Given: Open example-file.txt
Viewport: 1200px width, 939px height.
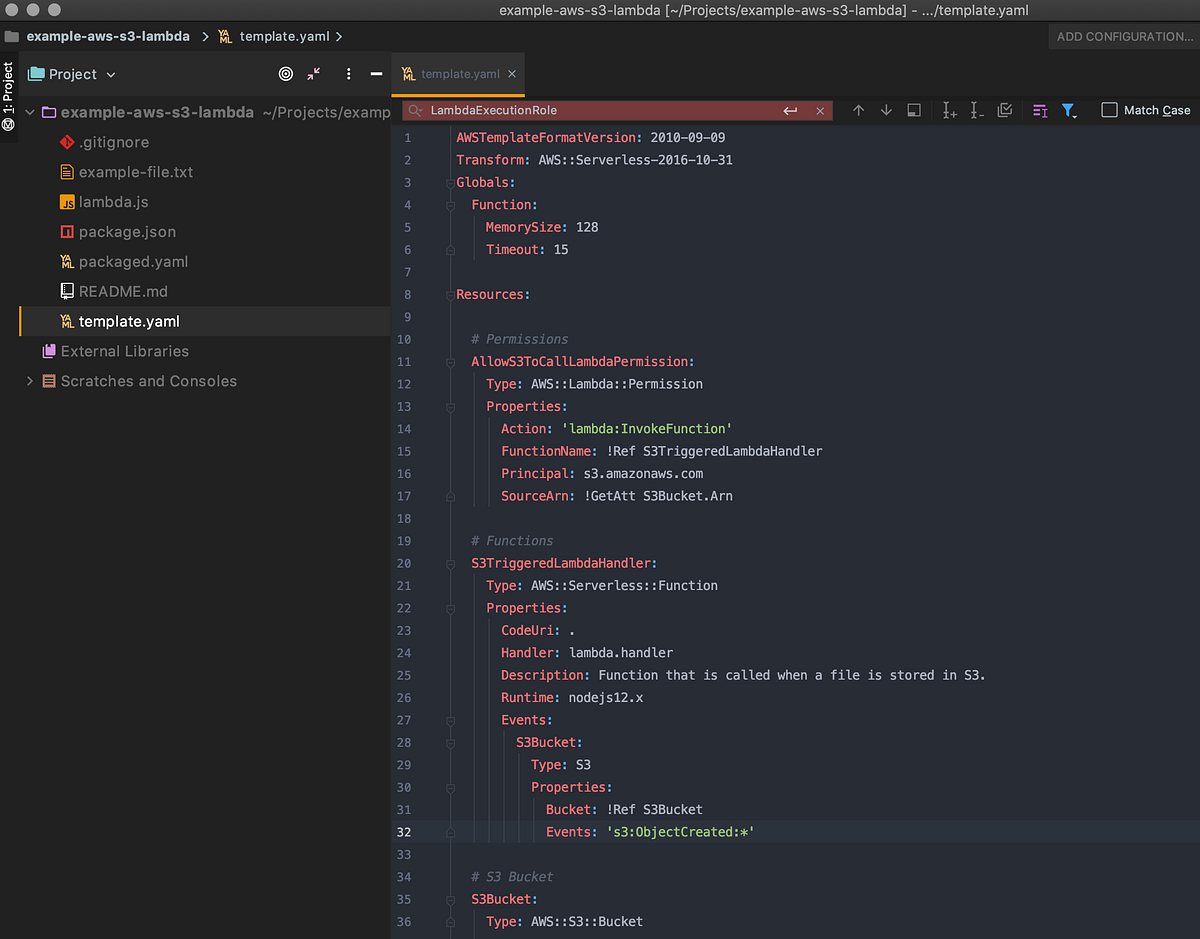Looking at the screenshot, I should pyautogui.click(x=136, y=172).
